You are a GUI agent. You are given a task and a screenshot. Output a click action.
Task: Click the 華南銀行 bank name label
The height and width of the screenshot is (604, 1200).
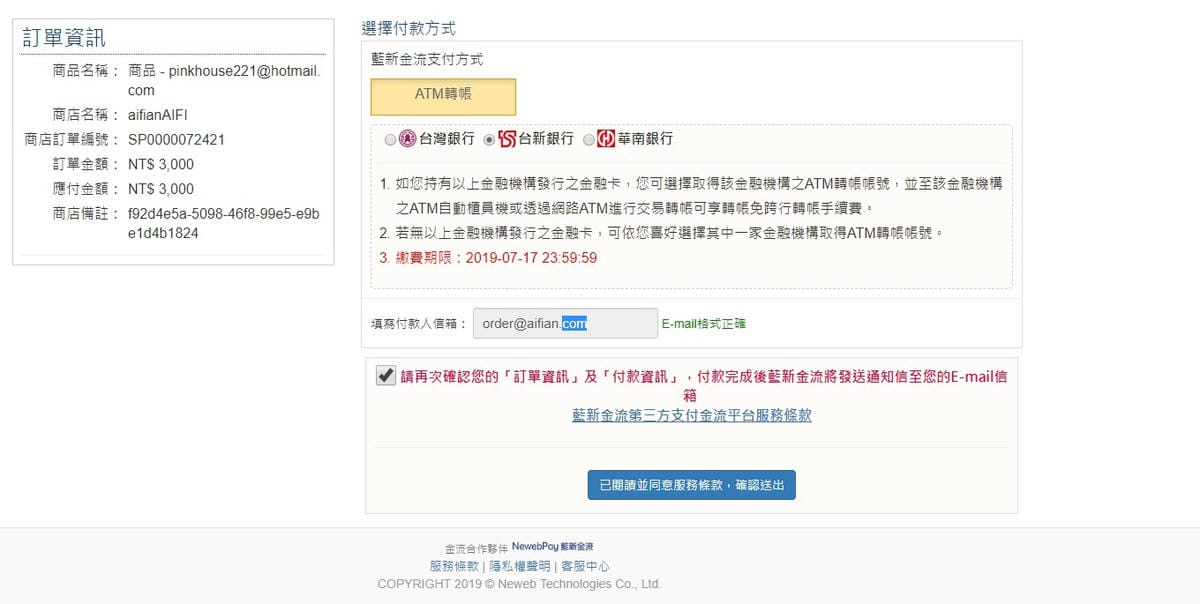pos(644,139)
